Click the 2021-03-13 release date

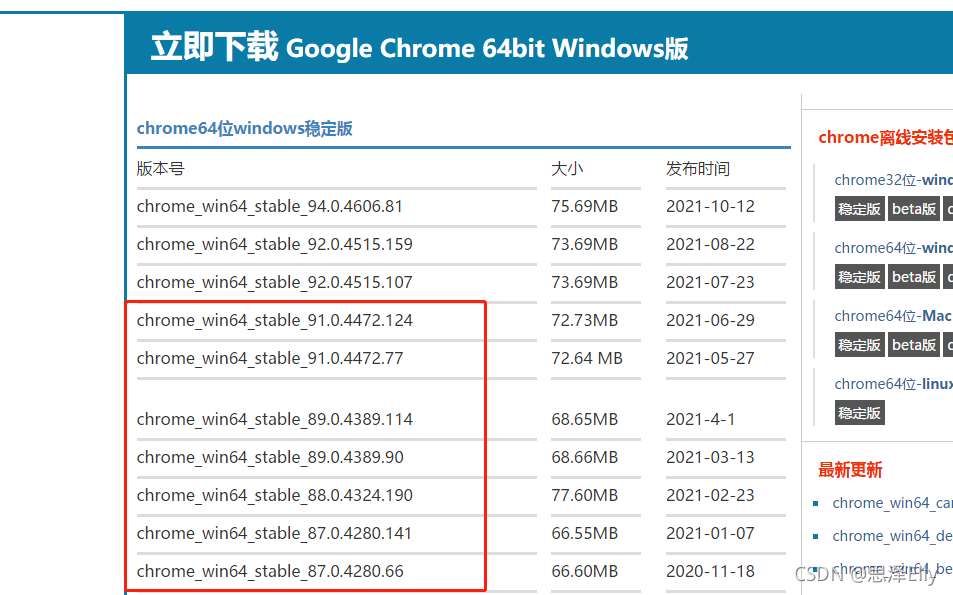710,457
